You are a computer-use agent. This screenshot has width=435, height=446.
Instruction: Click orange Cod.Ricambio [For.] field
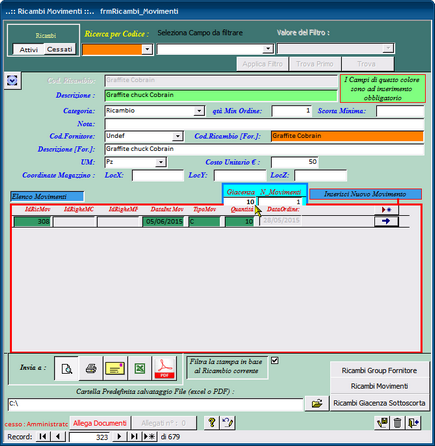[x=347, y=136]
